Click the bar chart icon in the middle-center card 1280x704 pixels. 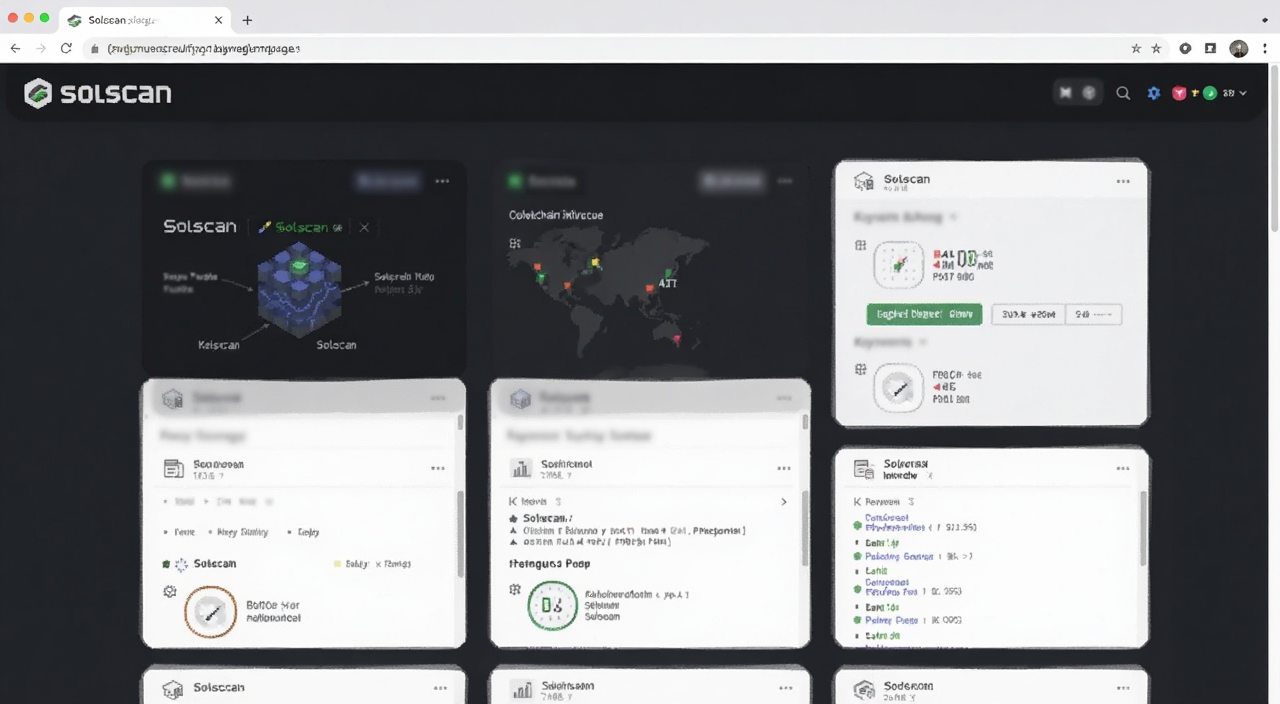point(520,468)
